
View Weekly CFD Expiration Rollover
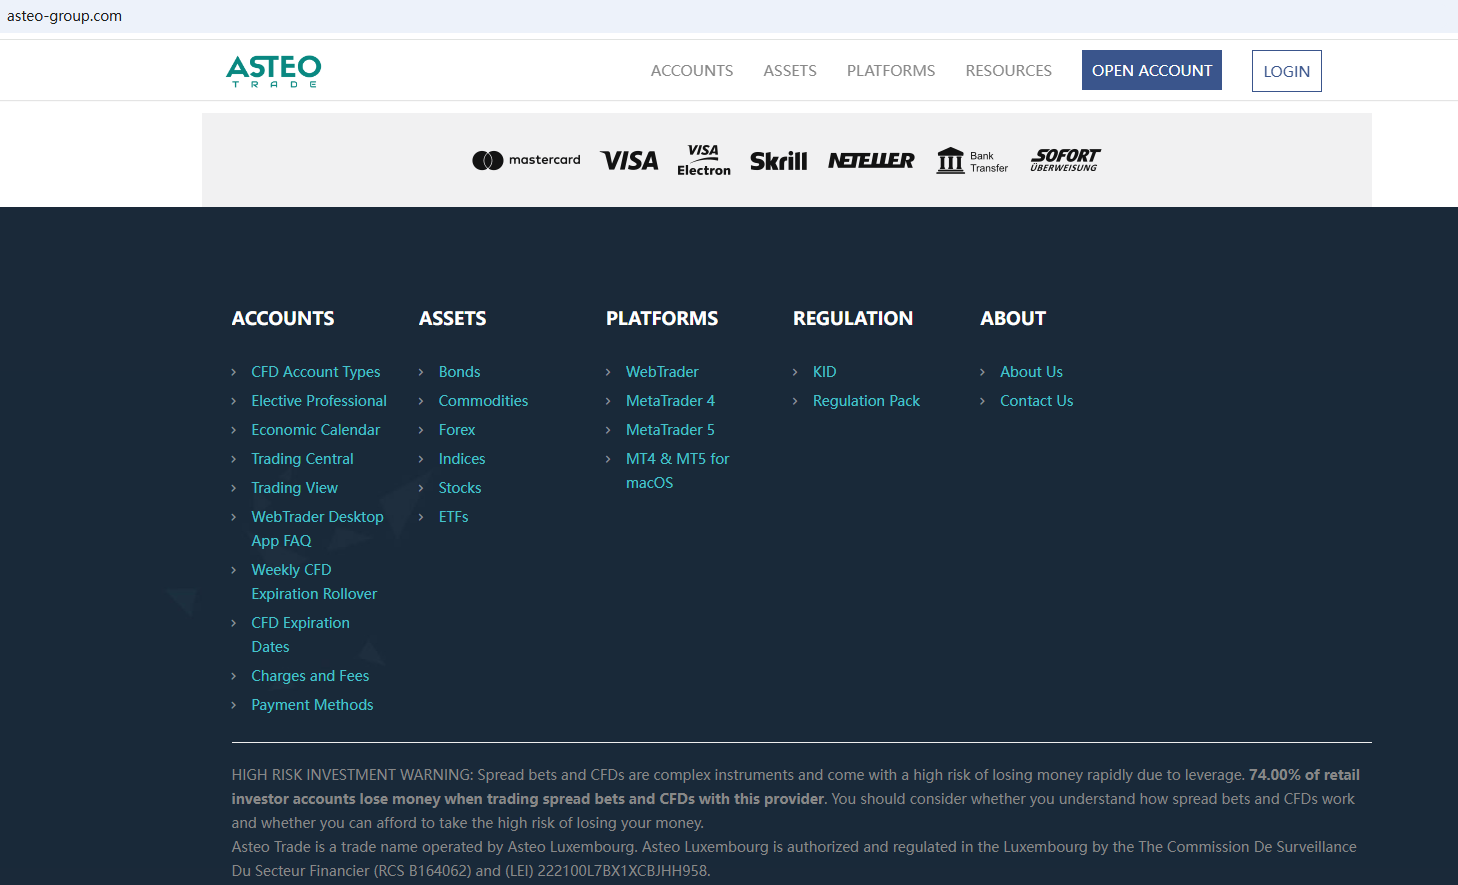coord(315,582)
